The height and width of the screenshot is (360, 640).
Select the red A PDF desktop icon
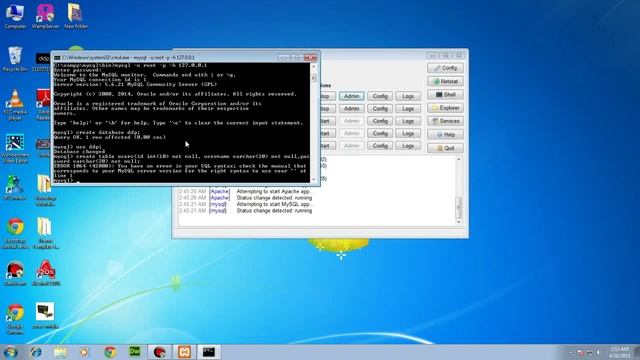46,273
